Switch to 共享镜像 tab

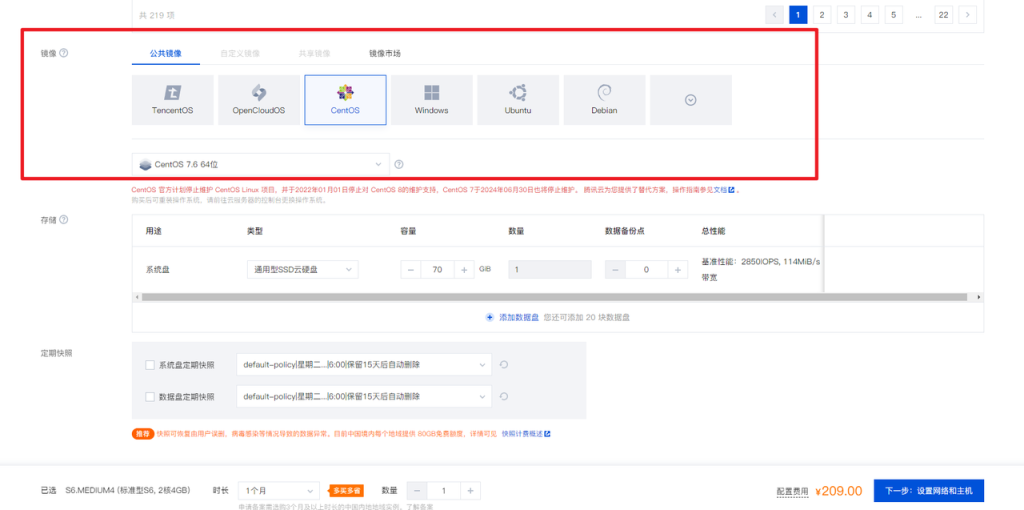(x=315, y=54)
